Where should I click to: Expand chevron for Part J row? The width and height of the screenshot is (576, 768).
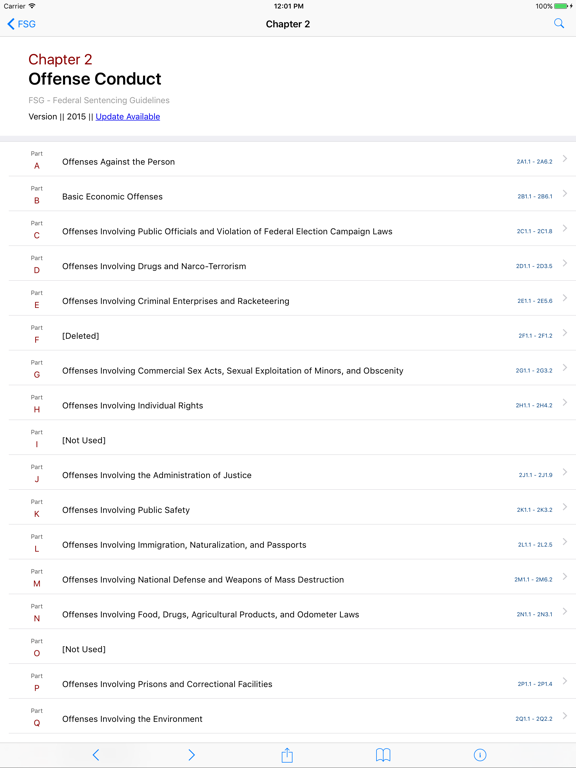565,471
